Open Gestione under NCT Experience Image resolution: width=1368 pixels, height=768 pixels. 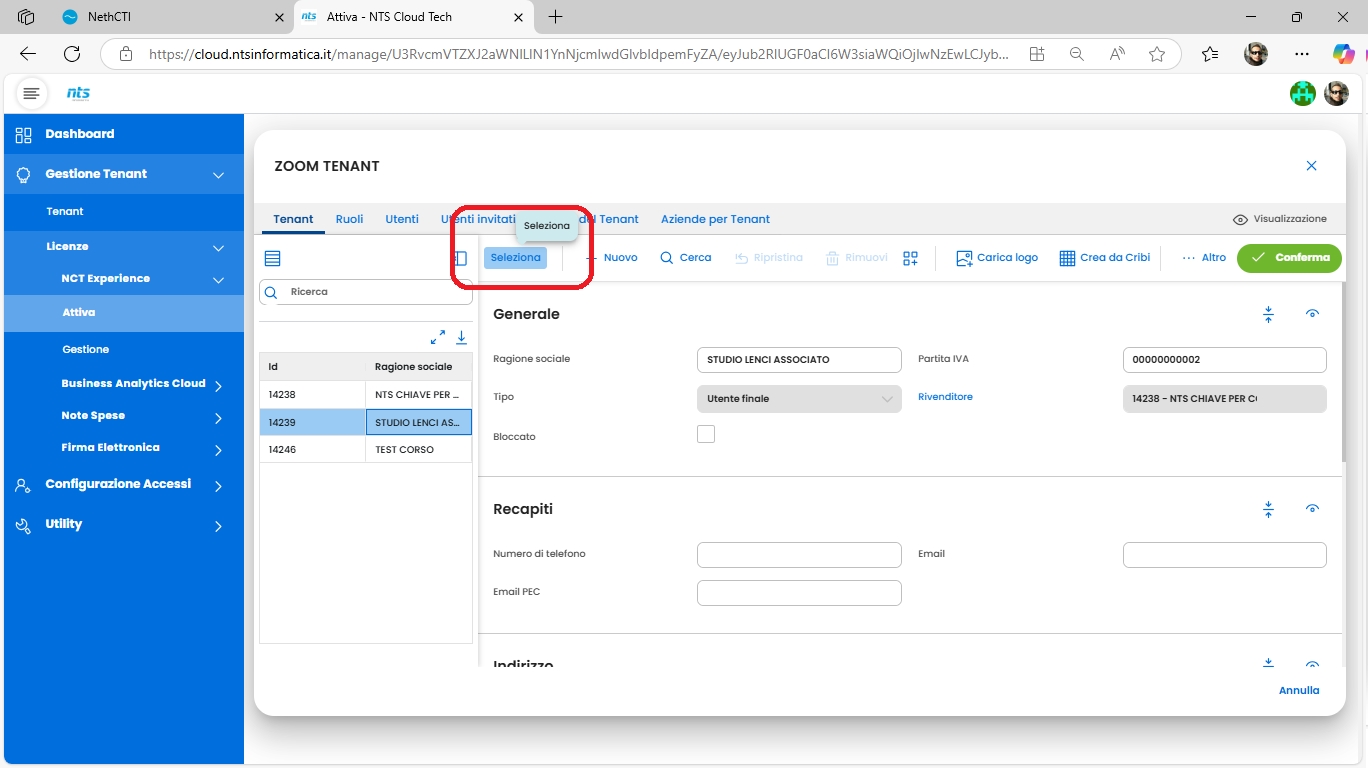tap(86, 350)
